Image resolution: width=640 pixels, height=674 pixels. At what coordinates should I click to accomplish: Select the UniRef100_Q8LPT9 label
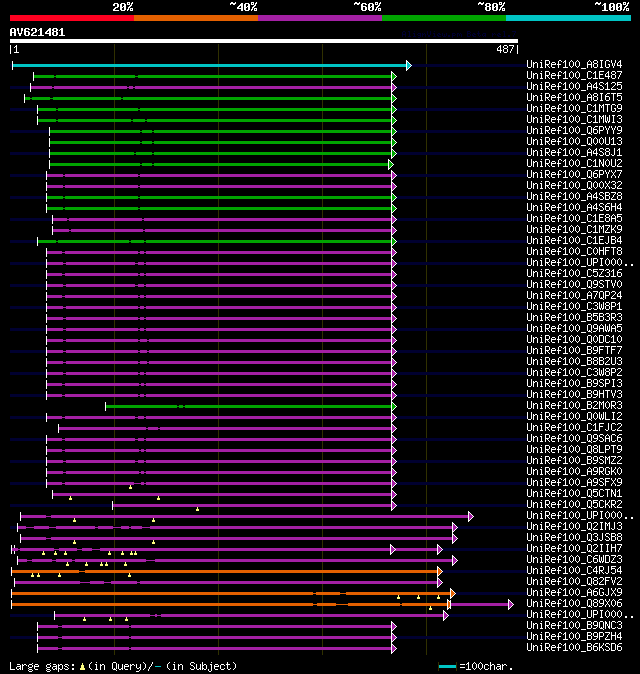[574, 450]
